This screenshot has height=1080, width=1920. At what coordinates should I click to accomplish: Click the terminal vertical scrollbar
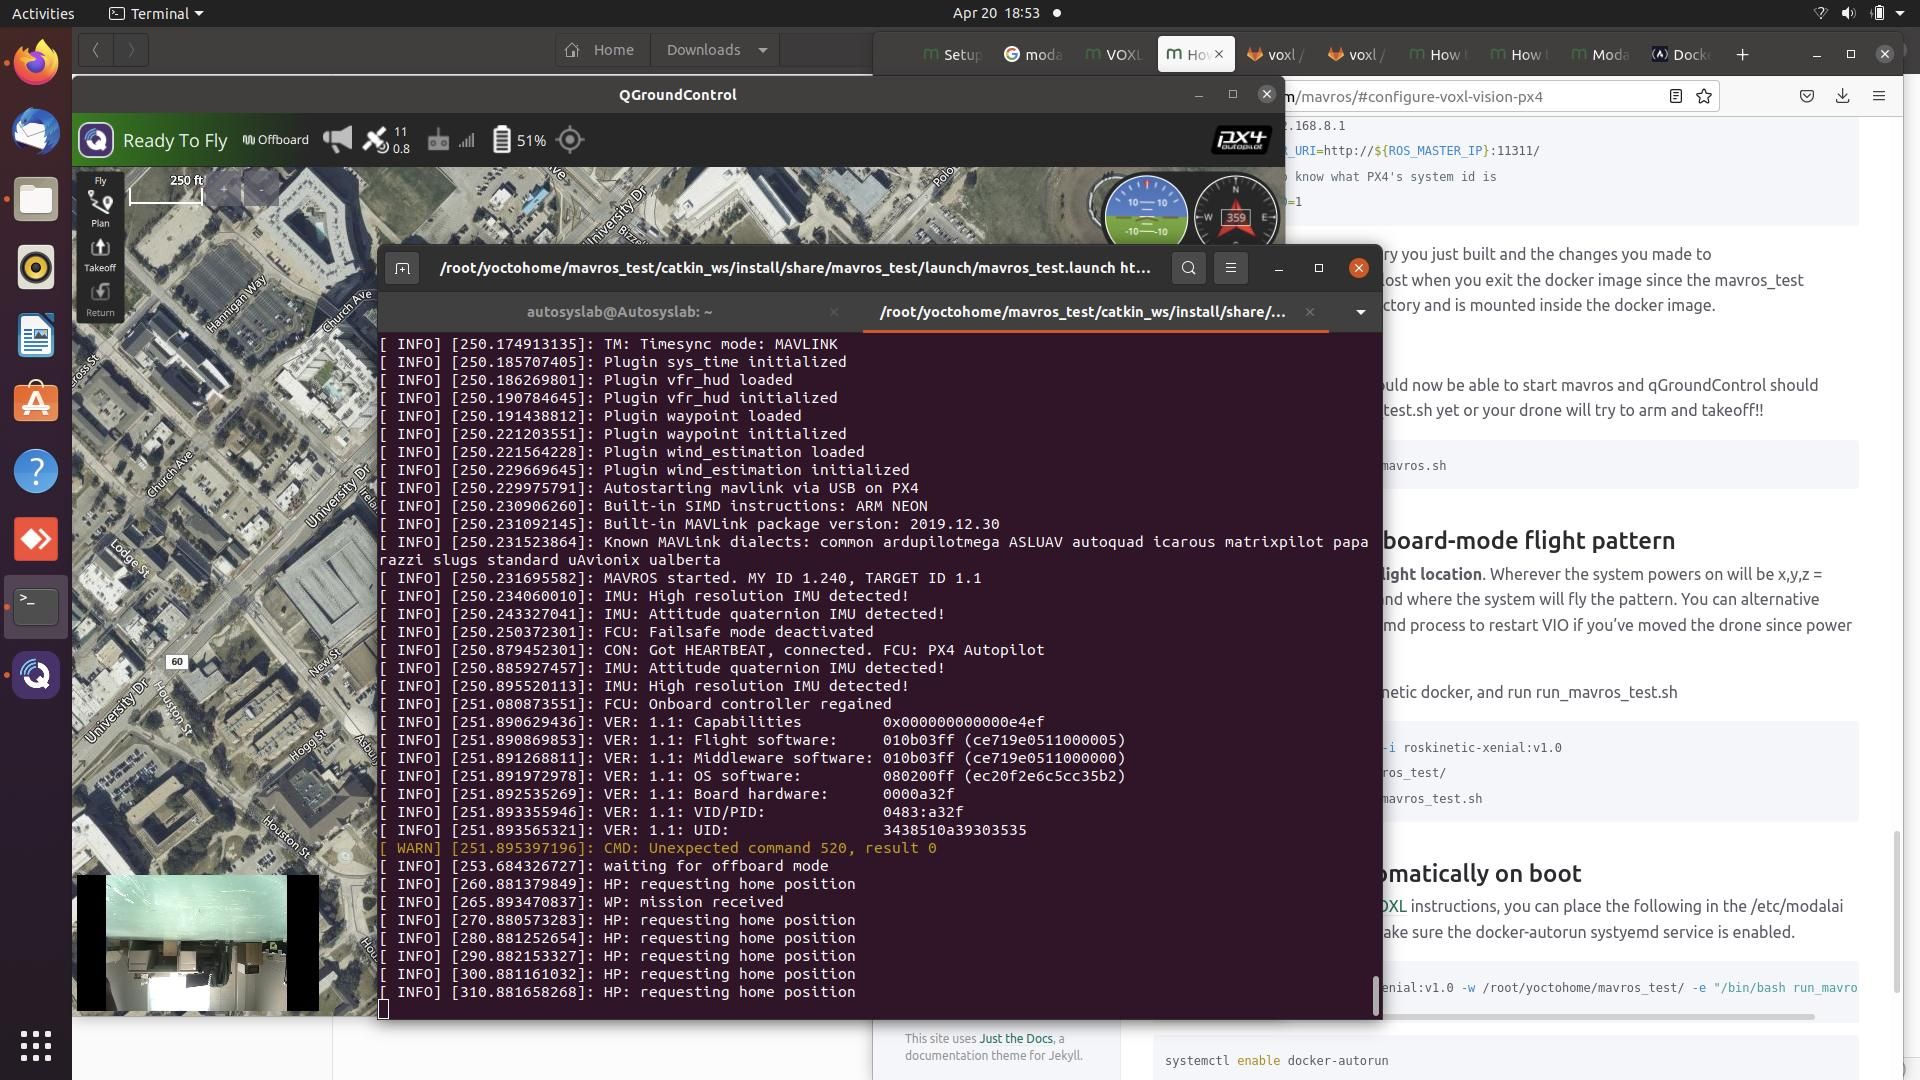1376,995
